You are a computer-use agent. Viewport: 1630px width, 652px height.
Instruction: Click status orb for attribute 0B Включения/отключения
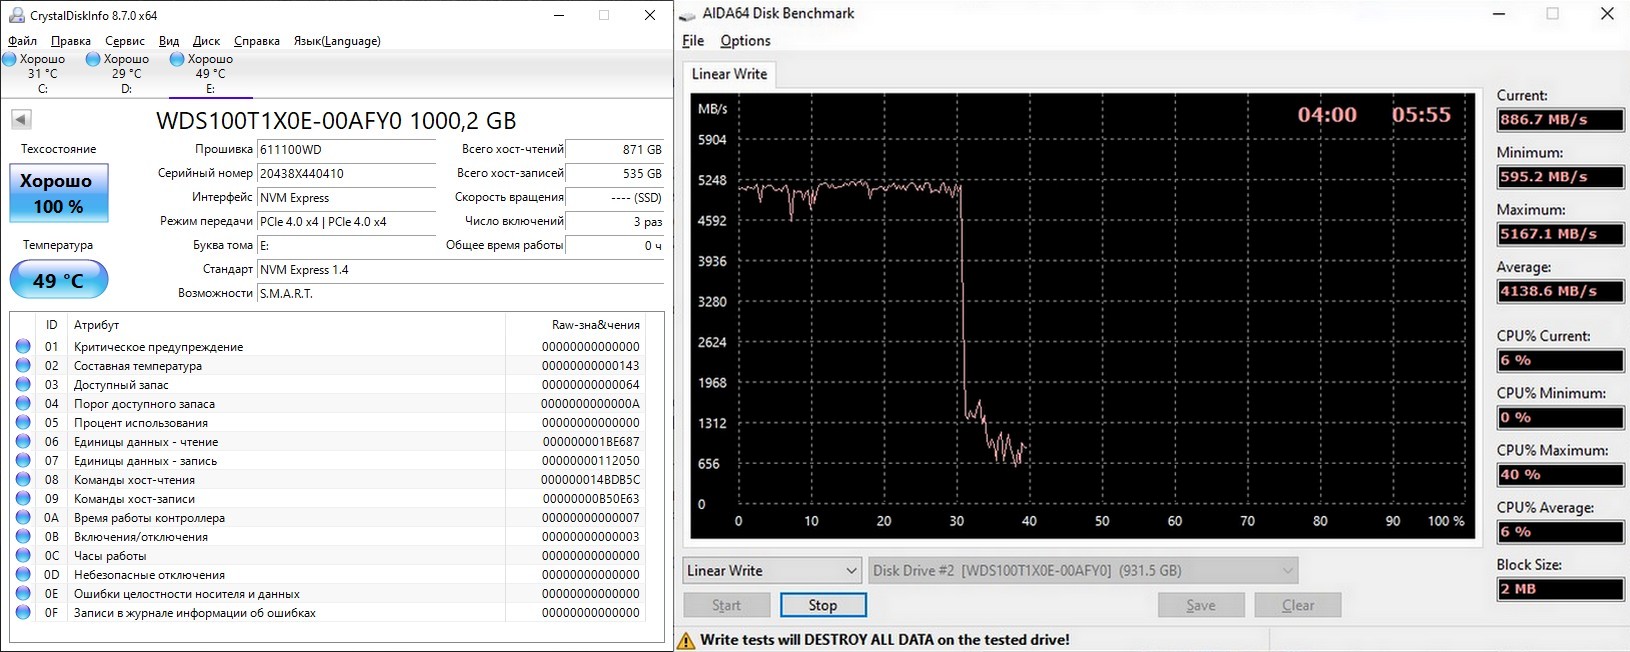23,536
